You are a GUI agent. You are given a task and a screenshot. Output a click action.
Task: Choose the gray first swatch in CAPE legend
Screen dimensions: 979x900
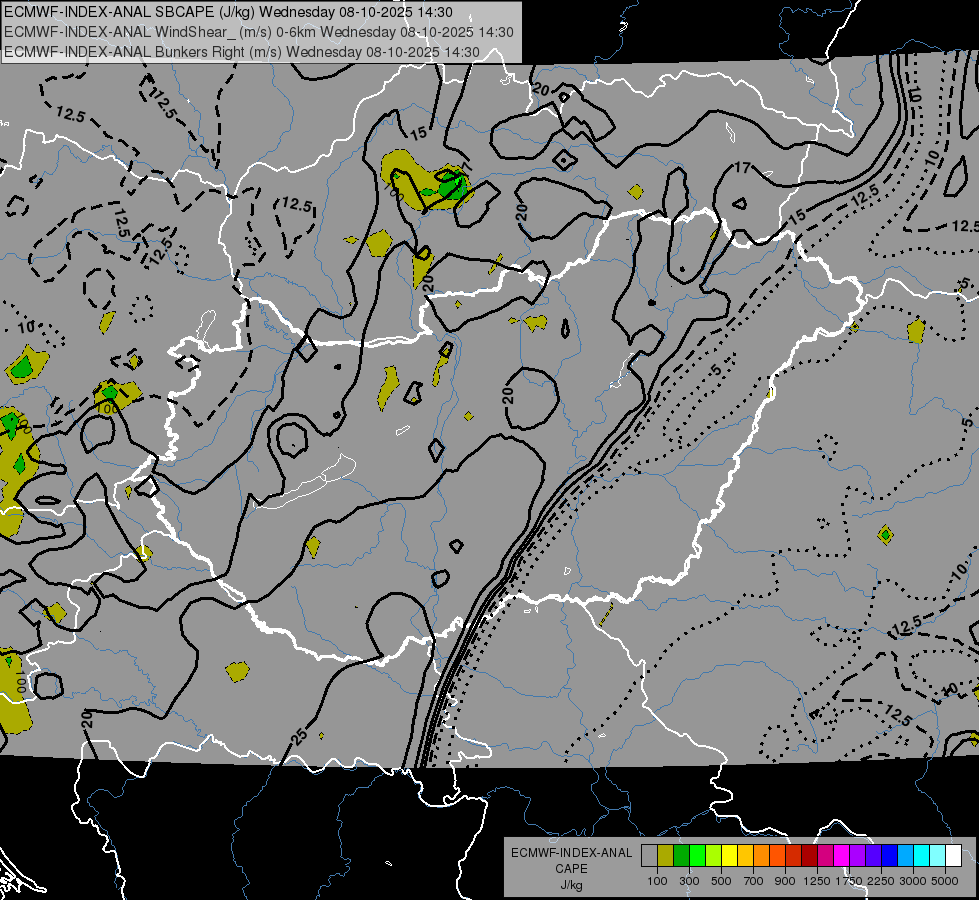click(649, 855)
